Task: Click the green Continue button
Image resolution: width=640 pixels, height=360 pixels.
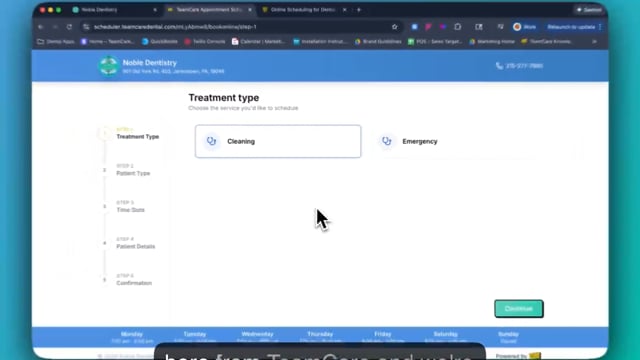Action: (x=519, y=309)
